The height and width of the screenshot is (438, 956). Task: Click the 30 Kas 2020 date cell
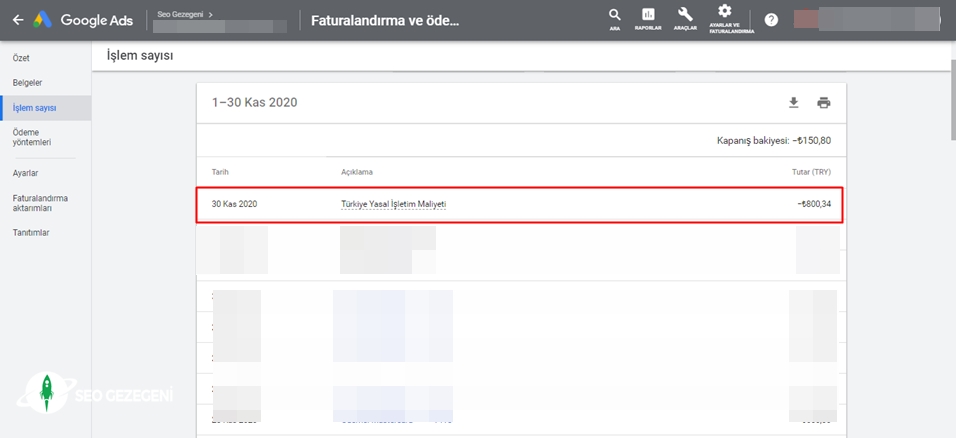[234, 204]
